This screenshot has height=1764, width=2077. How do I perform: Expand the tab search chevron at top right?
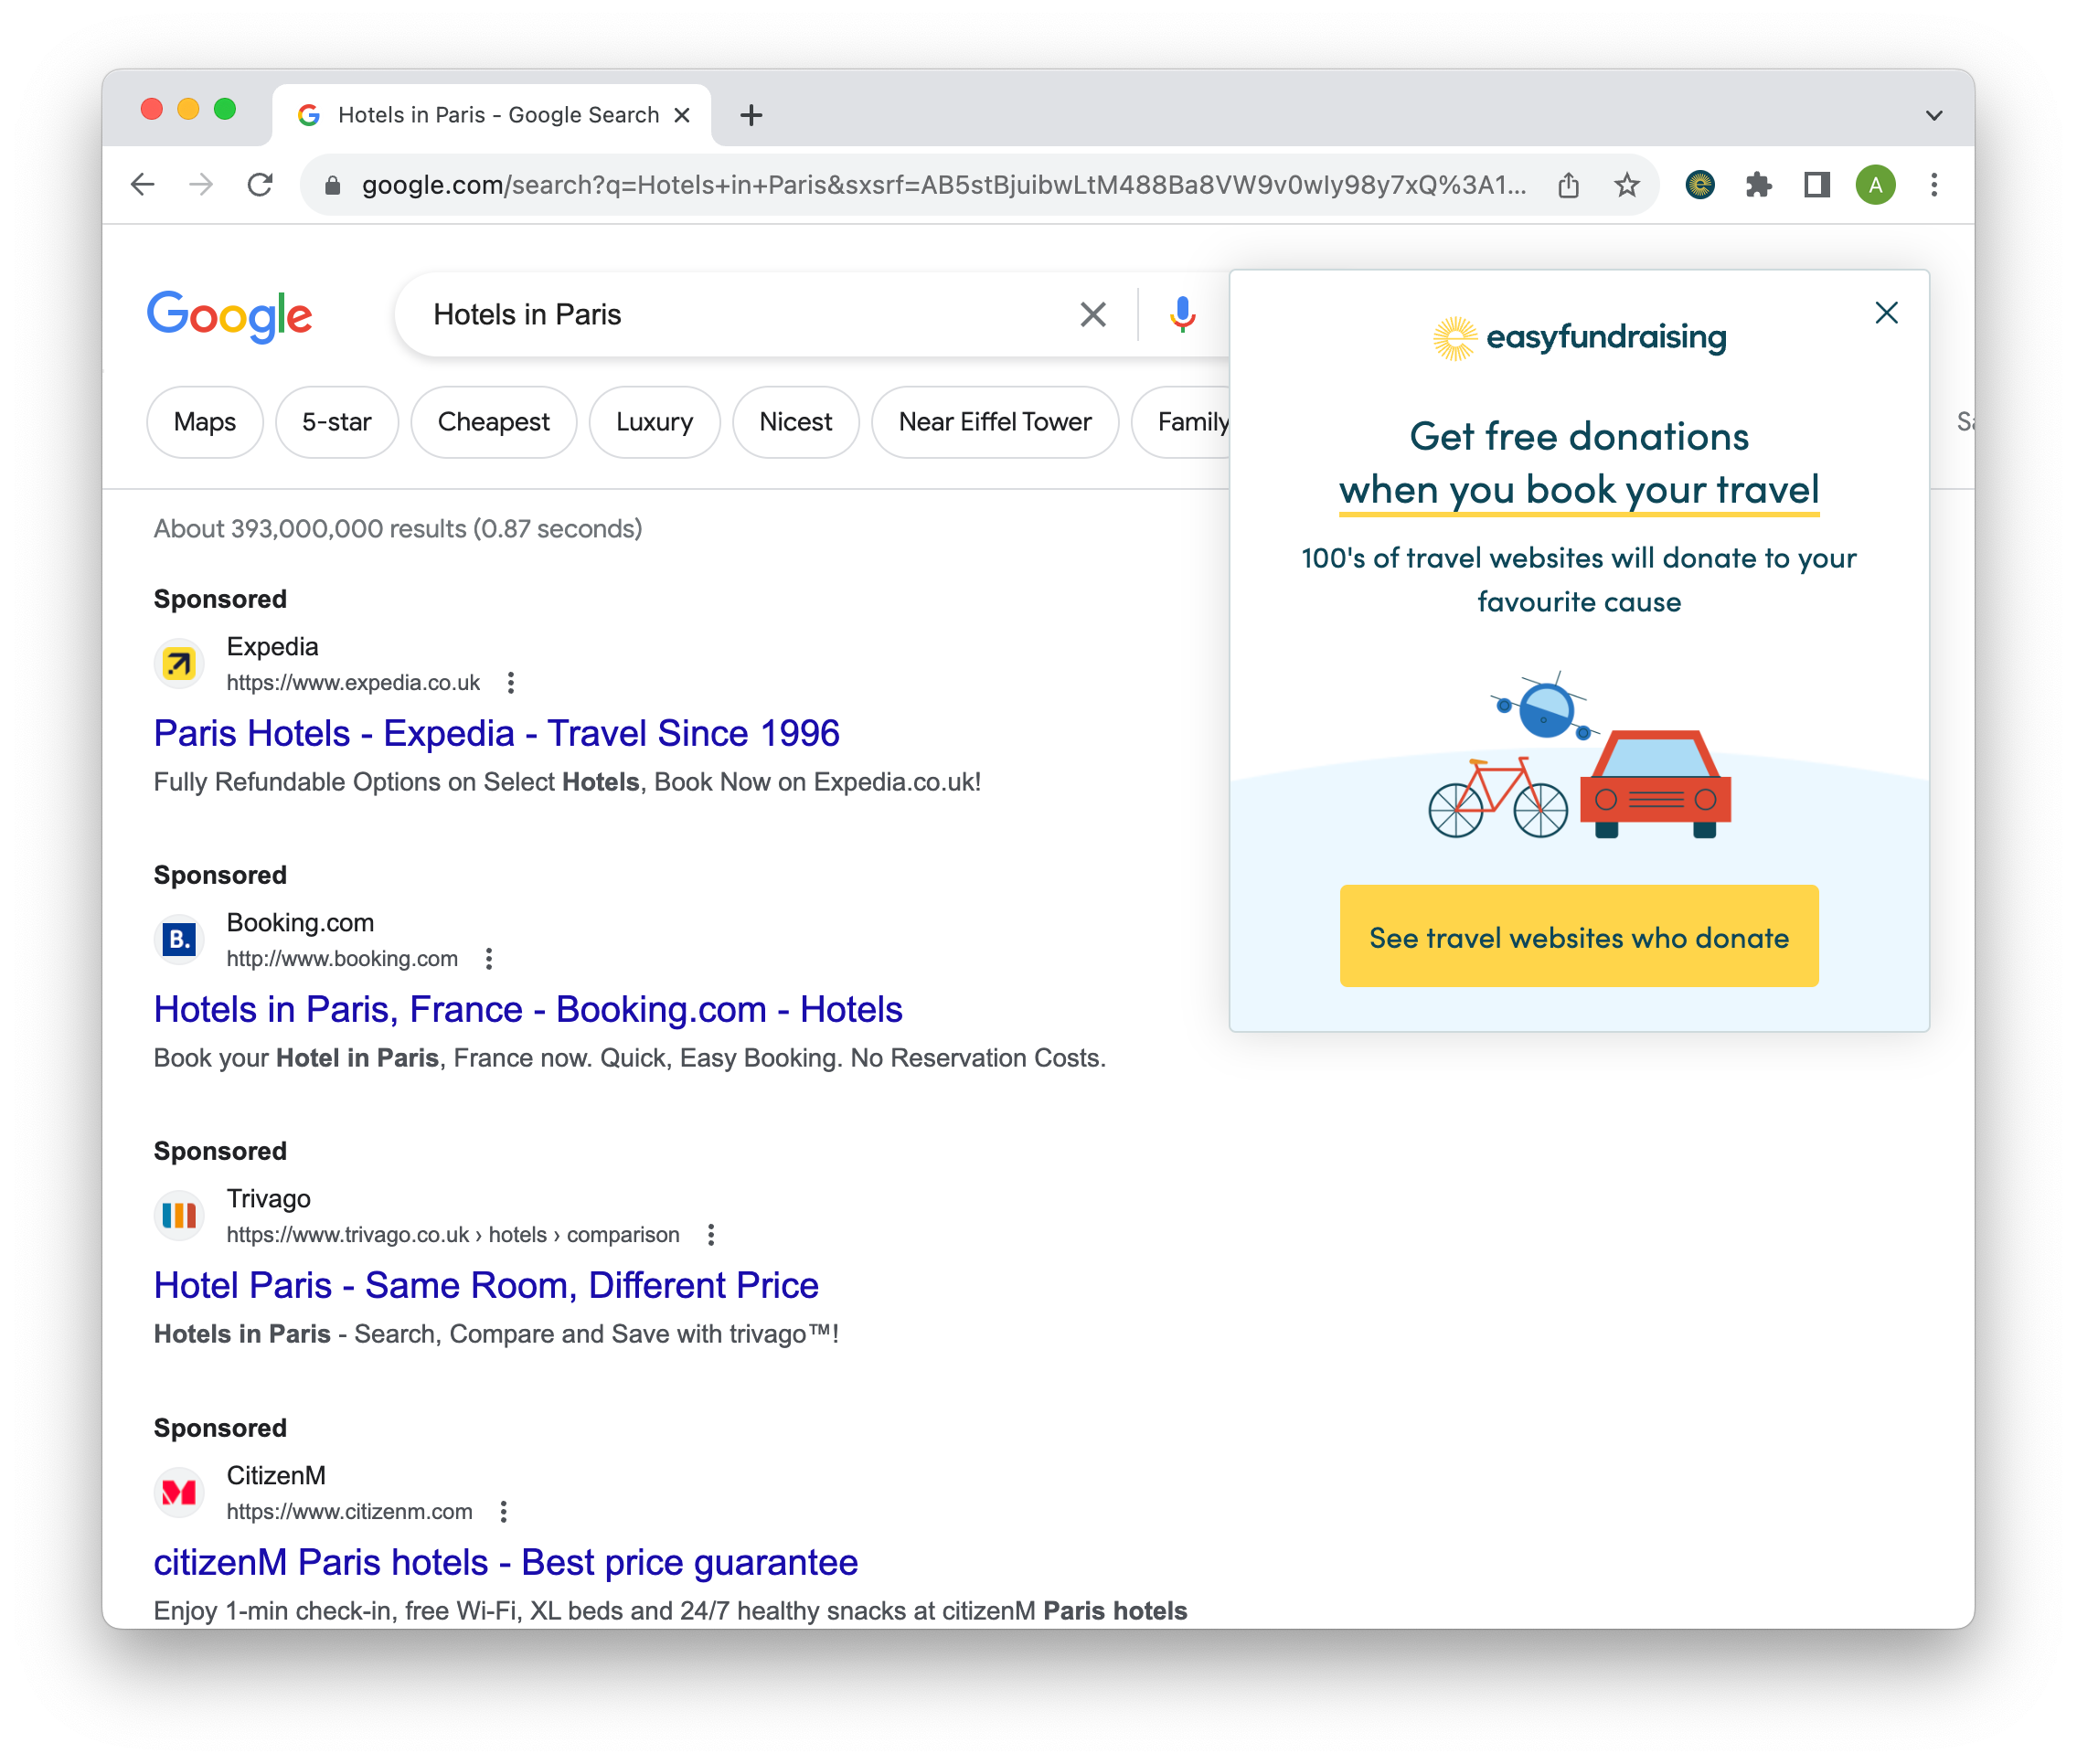pos(1934,116)
